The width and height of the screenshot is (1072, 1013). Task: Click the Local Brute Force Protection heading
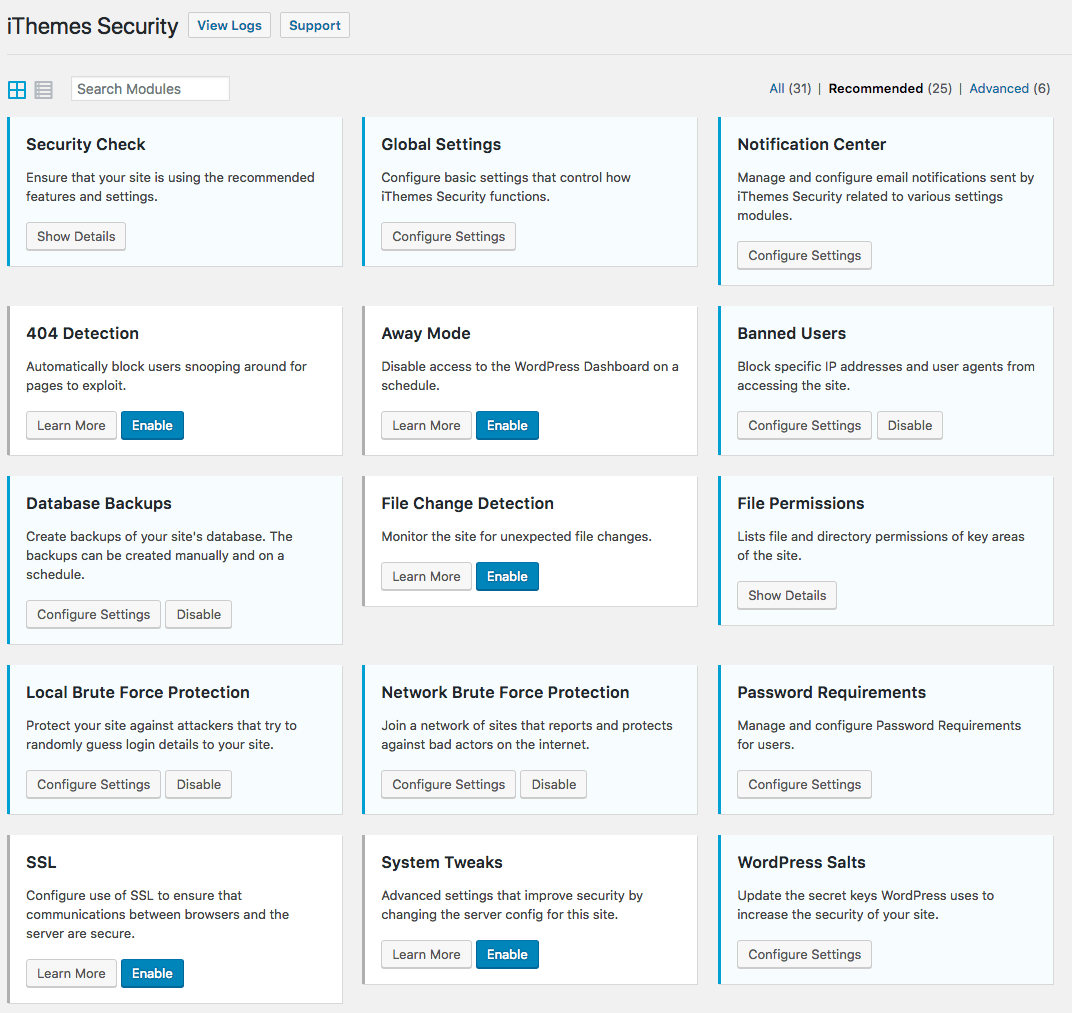click(137, 692)
